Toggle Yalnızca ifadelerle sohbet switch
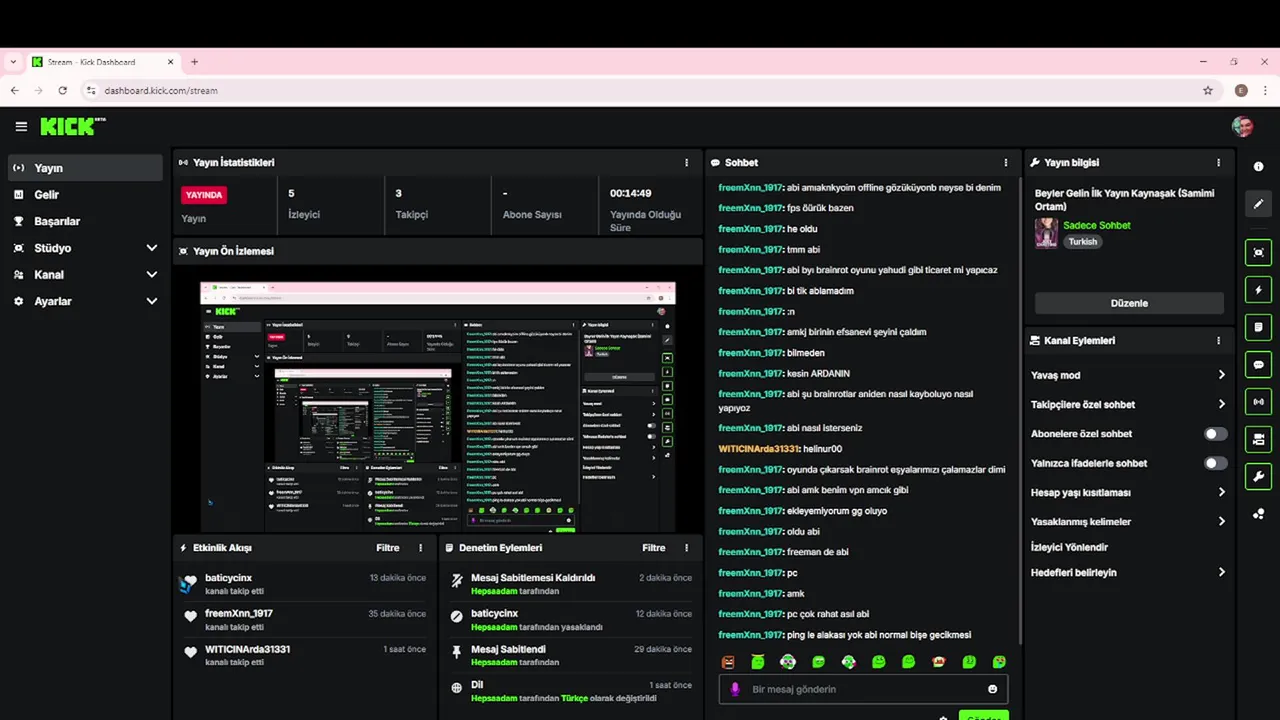The image size is (1280, 720). click(x=1215, y=463)
